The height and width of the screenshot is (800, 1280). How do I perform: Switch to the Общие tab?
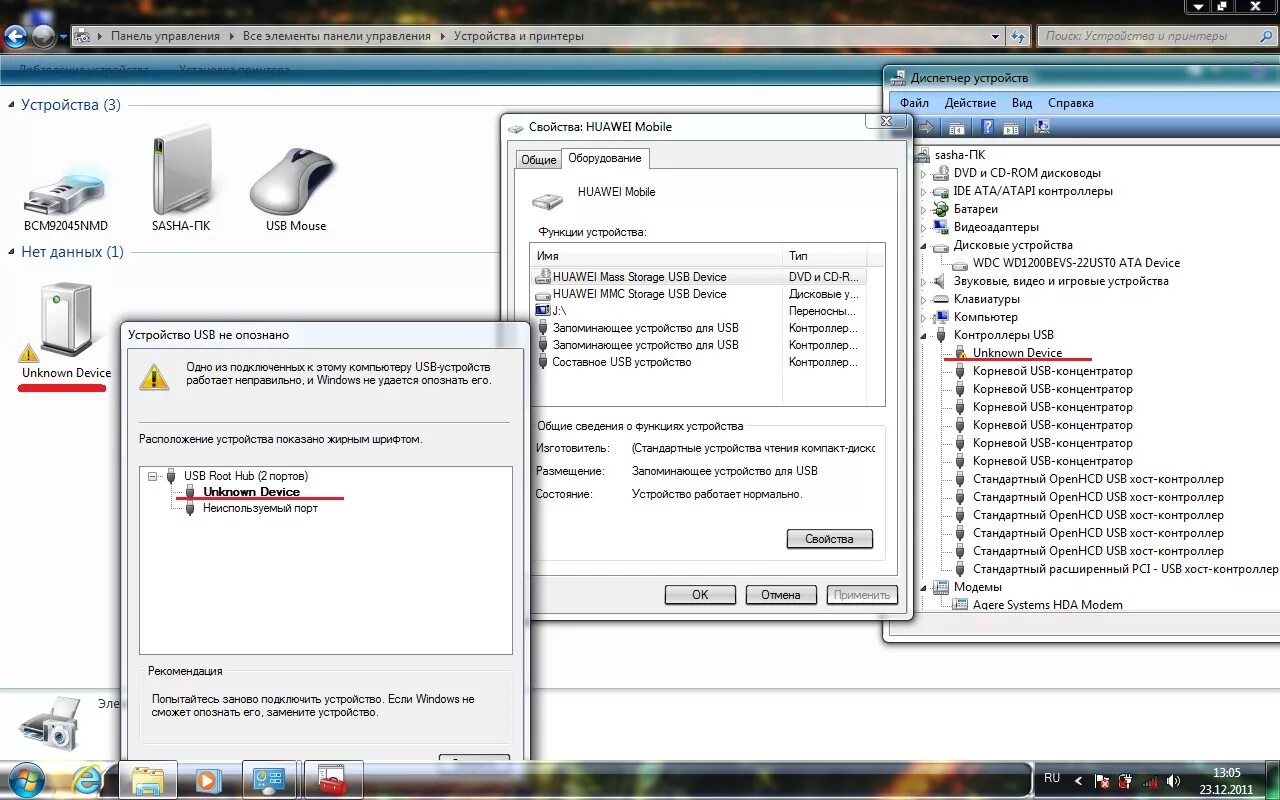[x=539, y=160]
